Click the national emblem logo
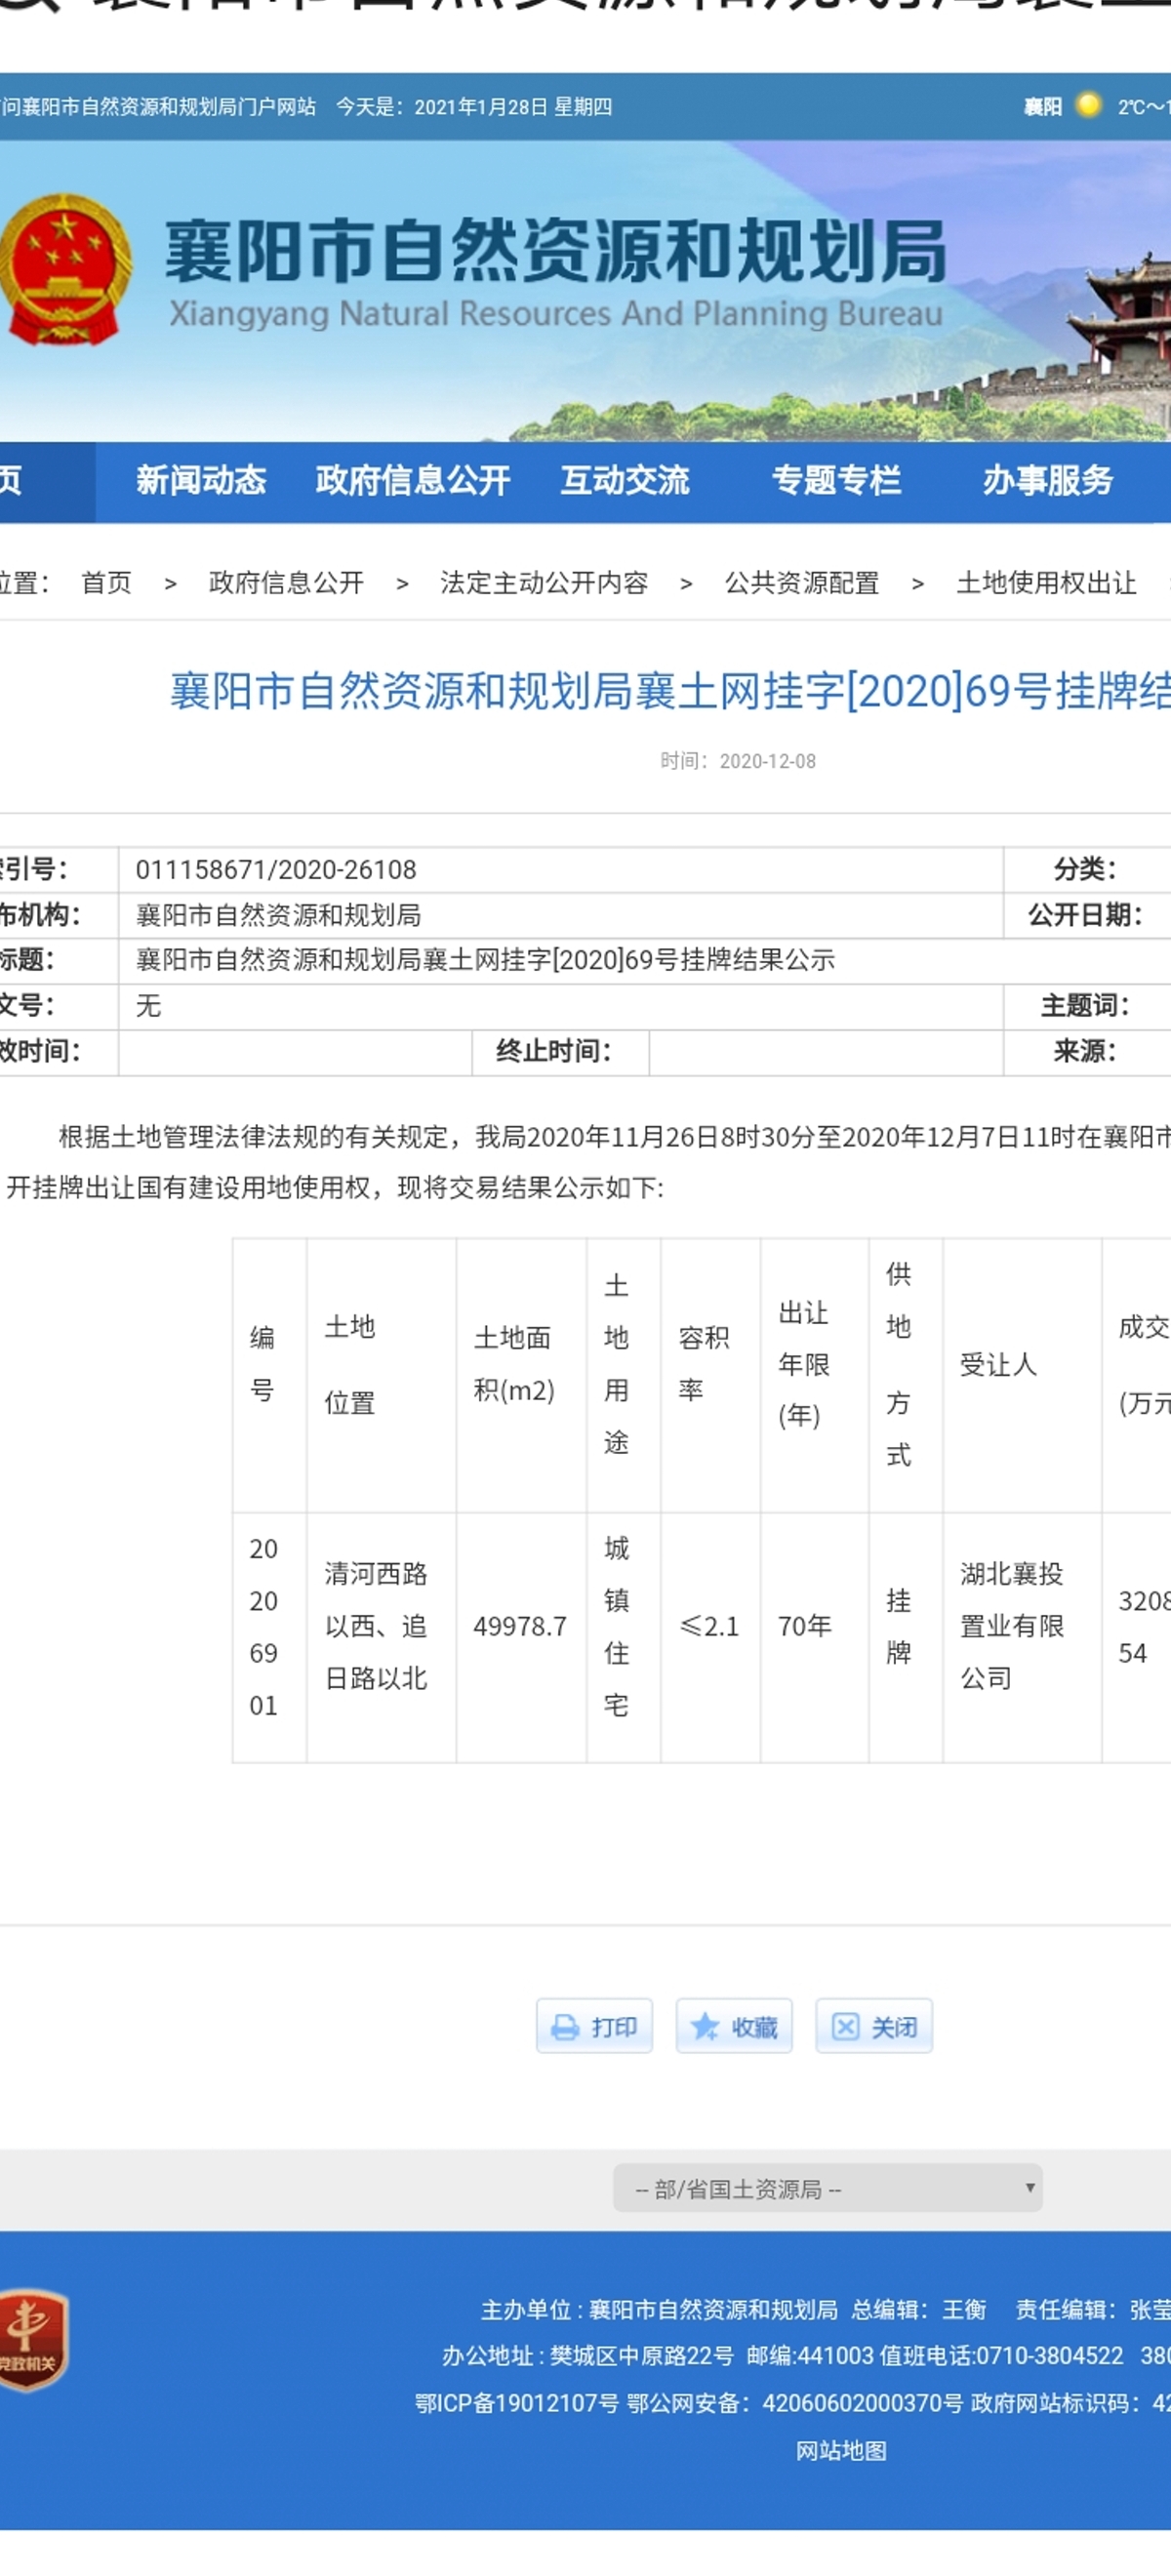 point(66,270)
